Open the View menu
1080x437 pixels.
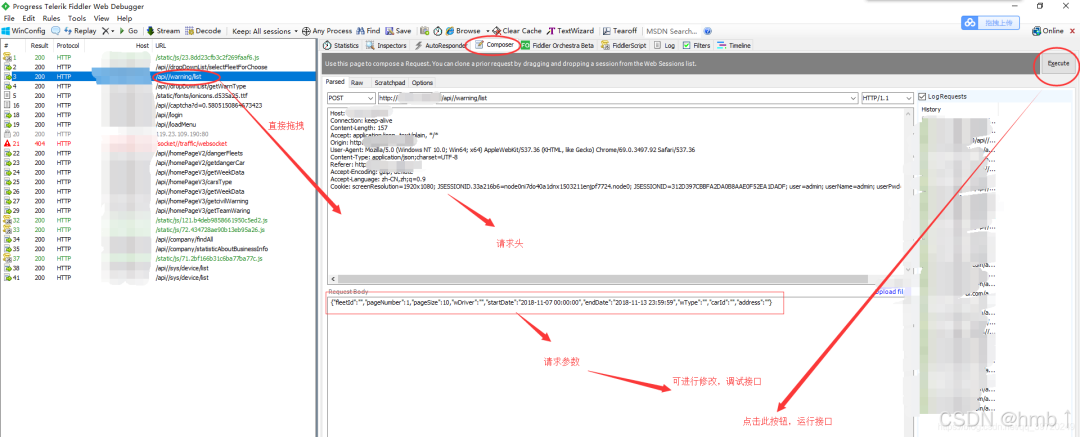pos(101,19)
